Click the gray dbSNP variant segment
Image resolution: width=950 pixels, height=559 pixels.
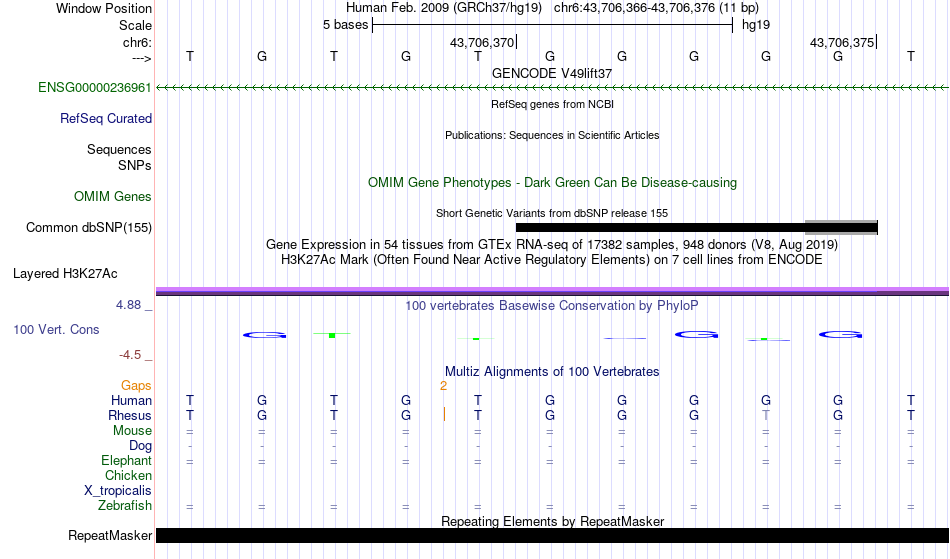tap(841, 227)
